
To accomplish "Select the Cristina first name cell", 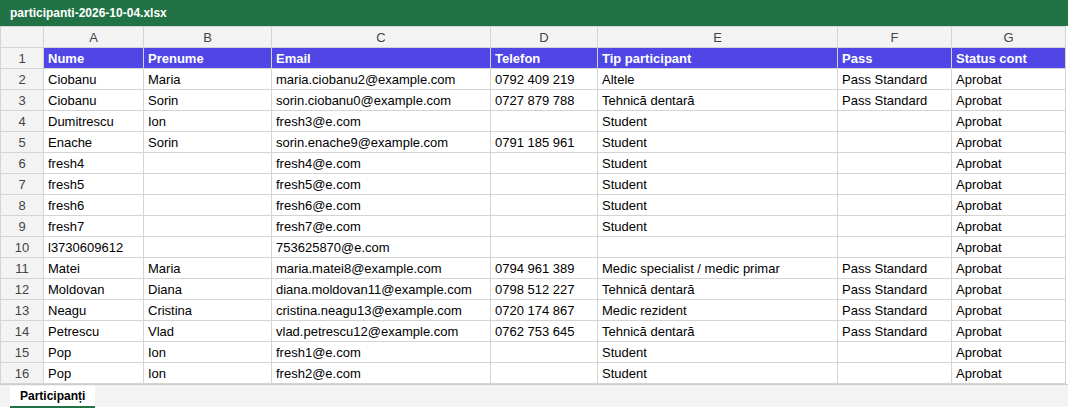I will tap(207, 311).
